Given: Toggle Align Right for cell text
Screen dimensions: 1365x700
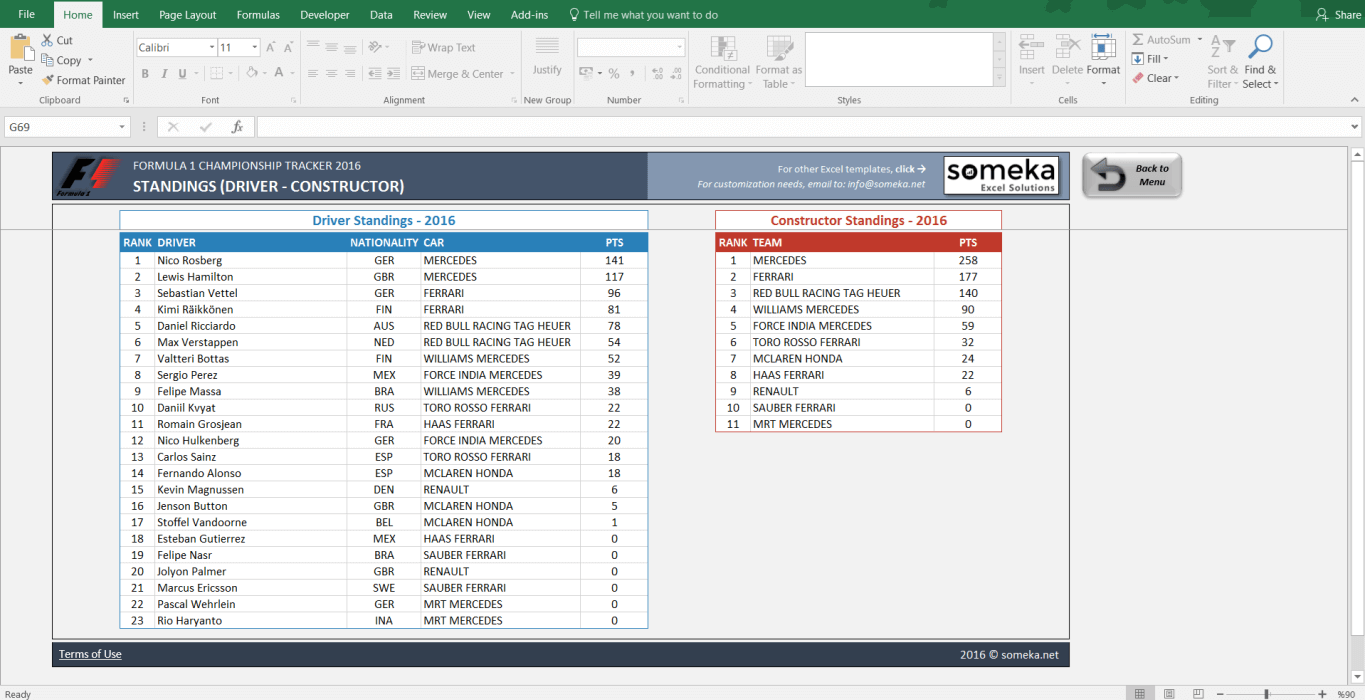Looking at the screenshot, I should coord(348,73).
